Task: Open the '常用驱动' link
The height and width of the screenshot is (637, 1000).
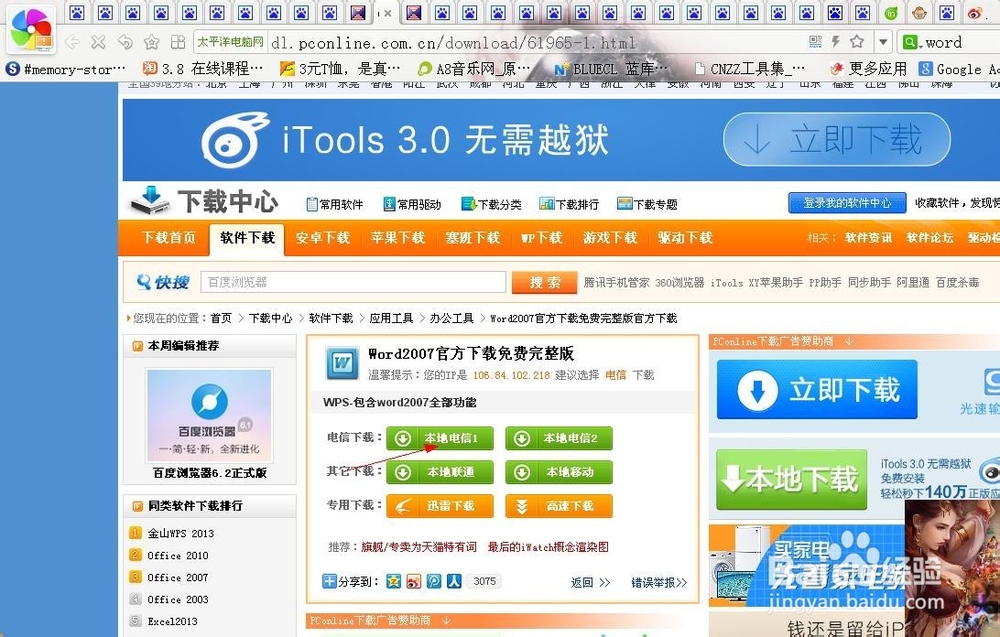Action: 412,204
